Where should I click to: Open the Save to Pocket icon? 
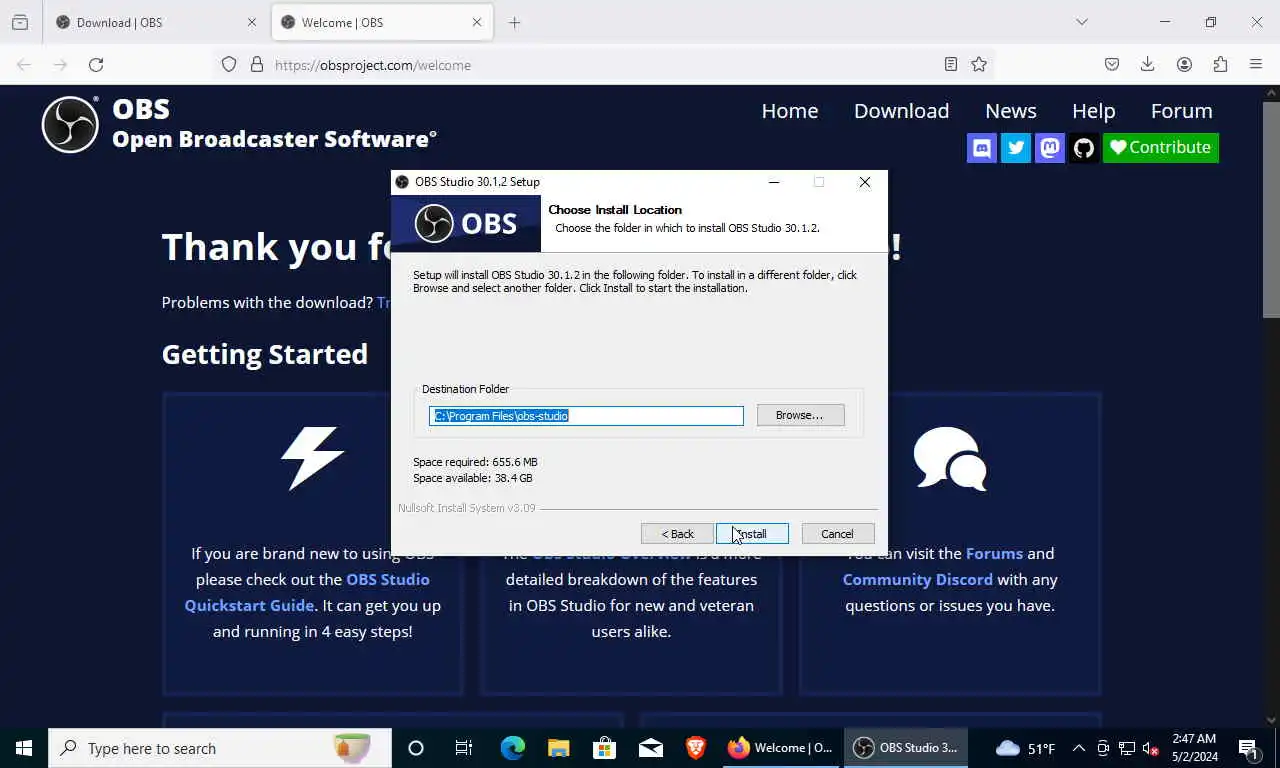click(x=1111, y=65)
